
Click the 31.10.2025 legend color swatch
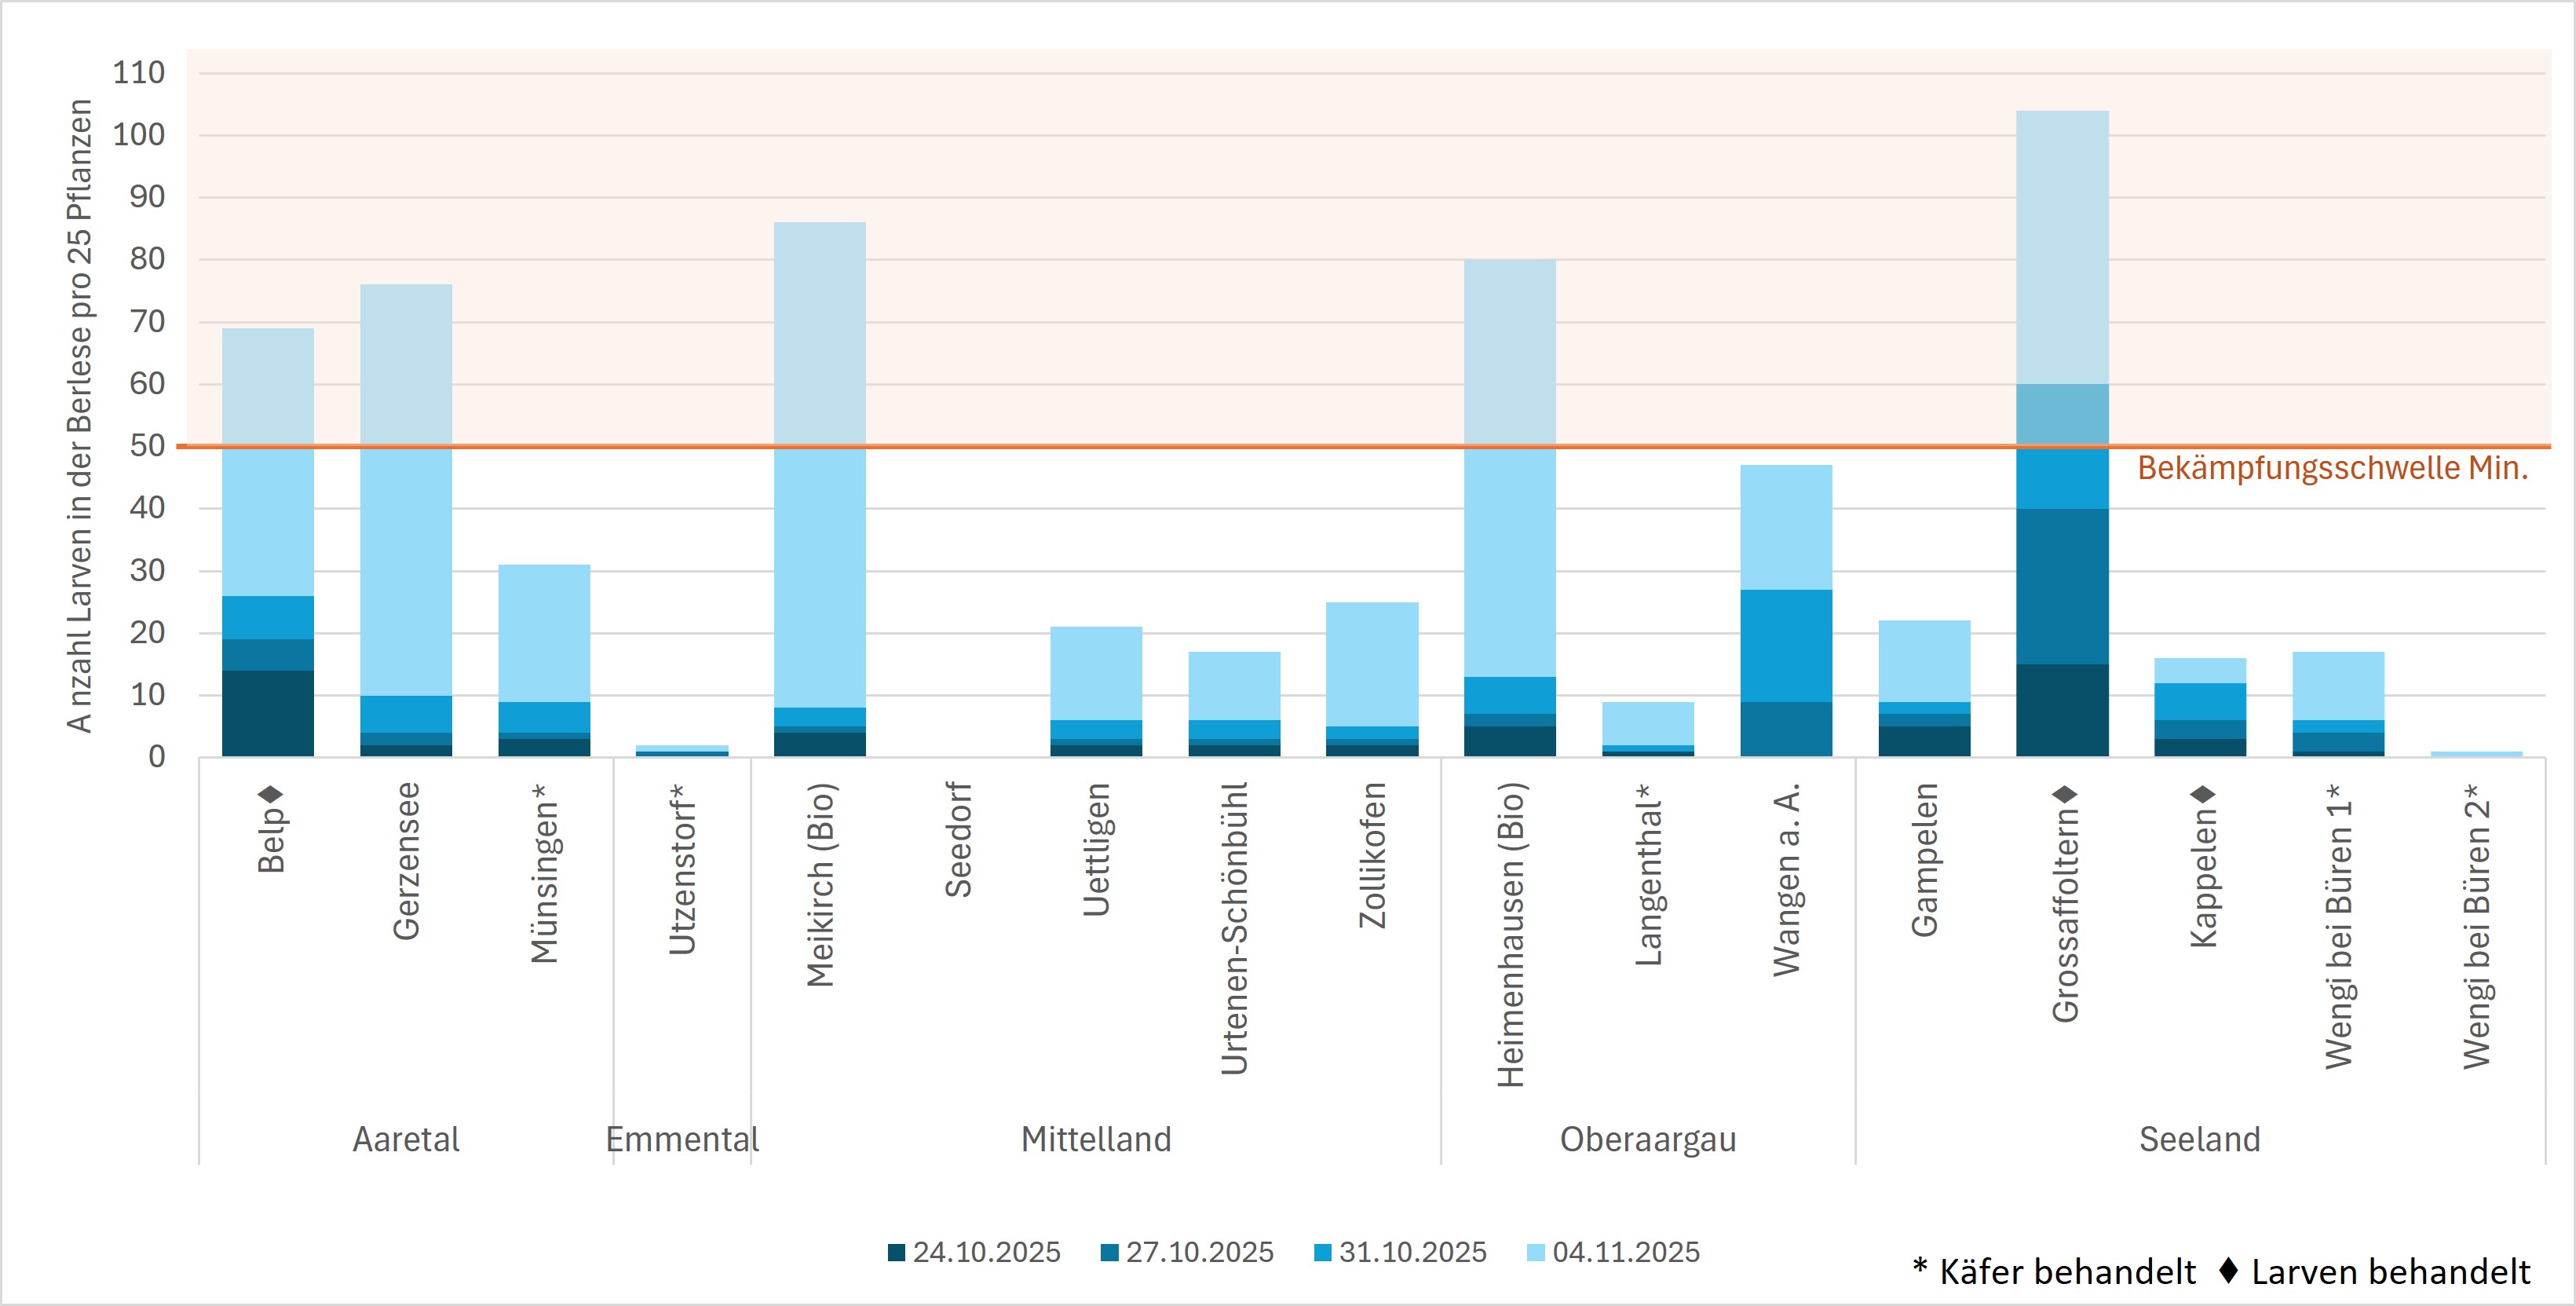tap(1322, 1252)
